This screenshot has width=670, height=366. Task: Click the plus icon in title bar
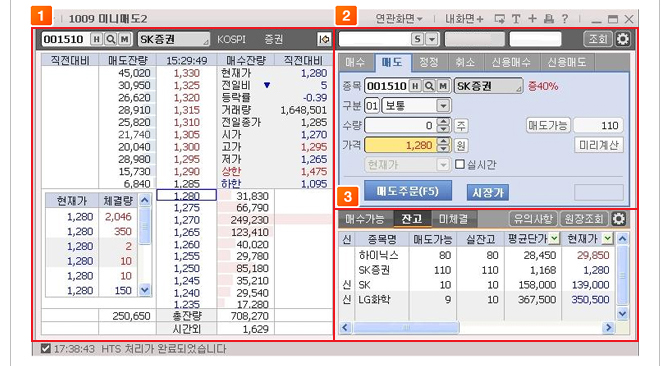(532, 18)
